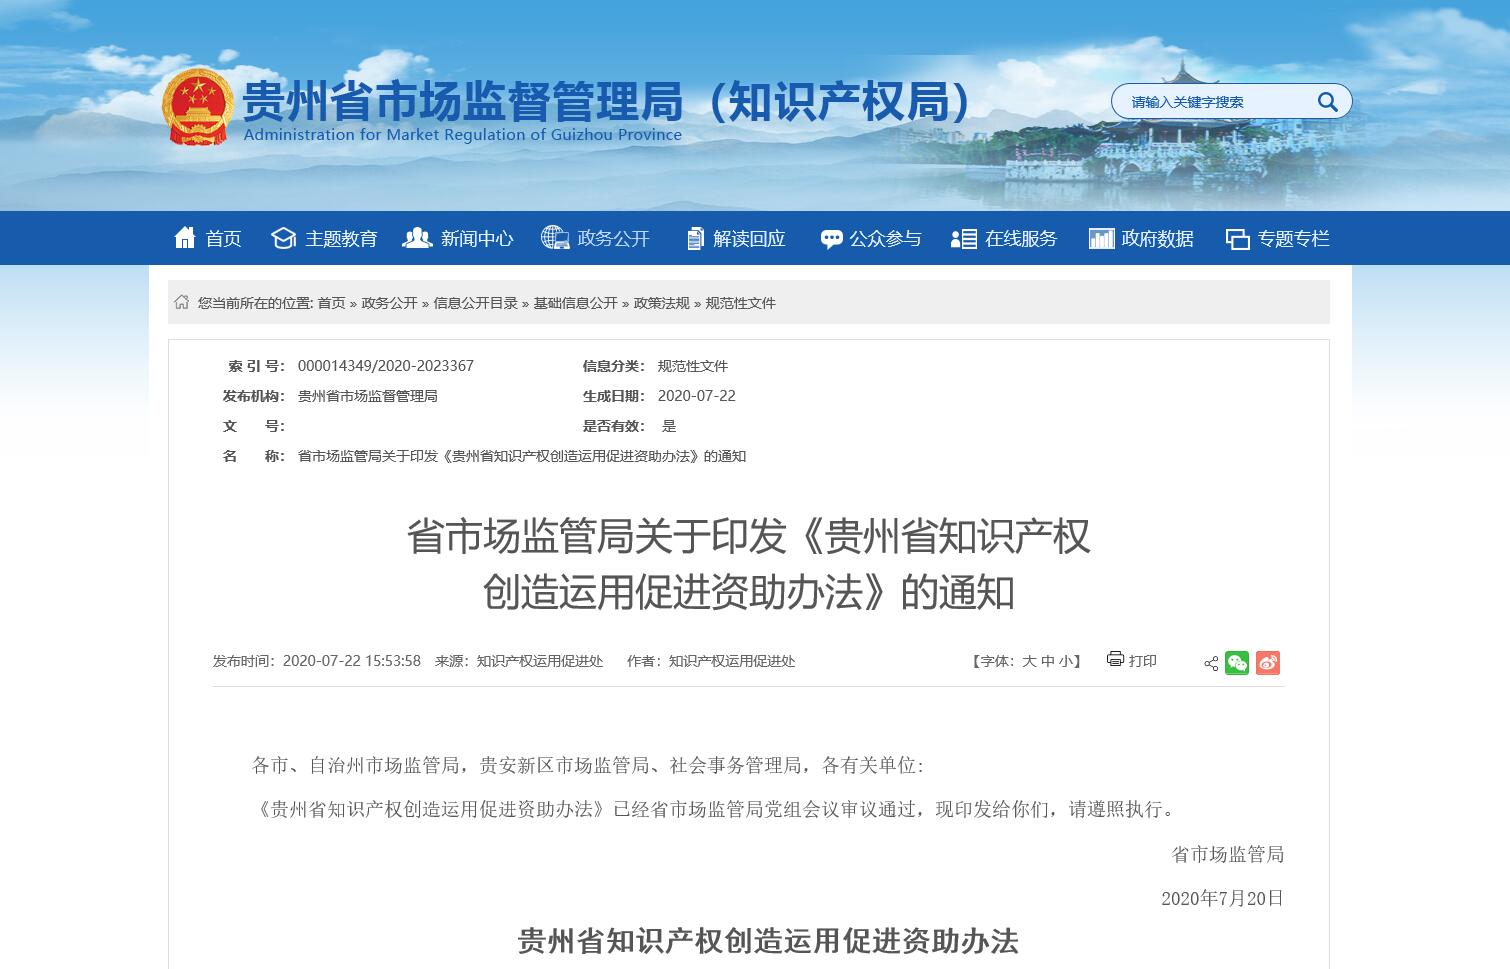
Task: Click the search magnifier icon
Action: coord(1328,101)
